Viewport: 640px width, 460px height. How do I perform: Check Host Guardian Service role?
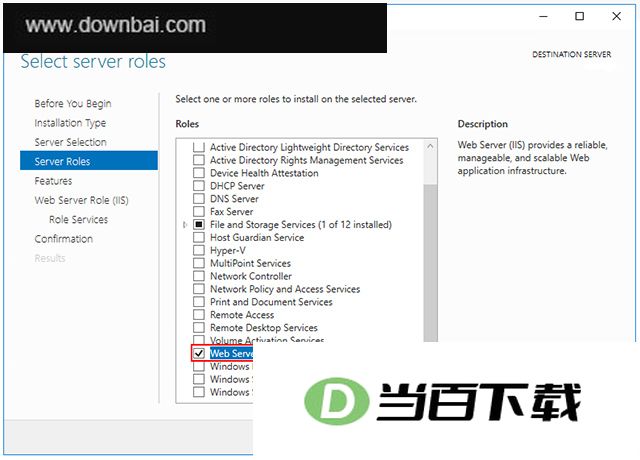pos(199,238)
